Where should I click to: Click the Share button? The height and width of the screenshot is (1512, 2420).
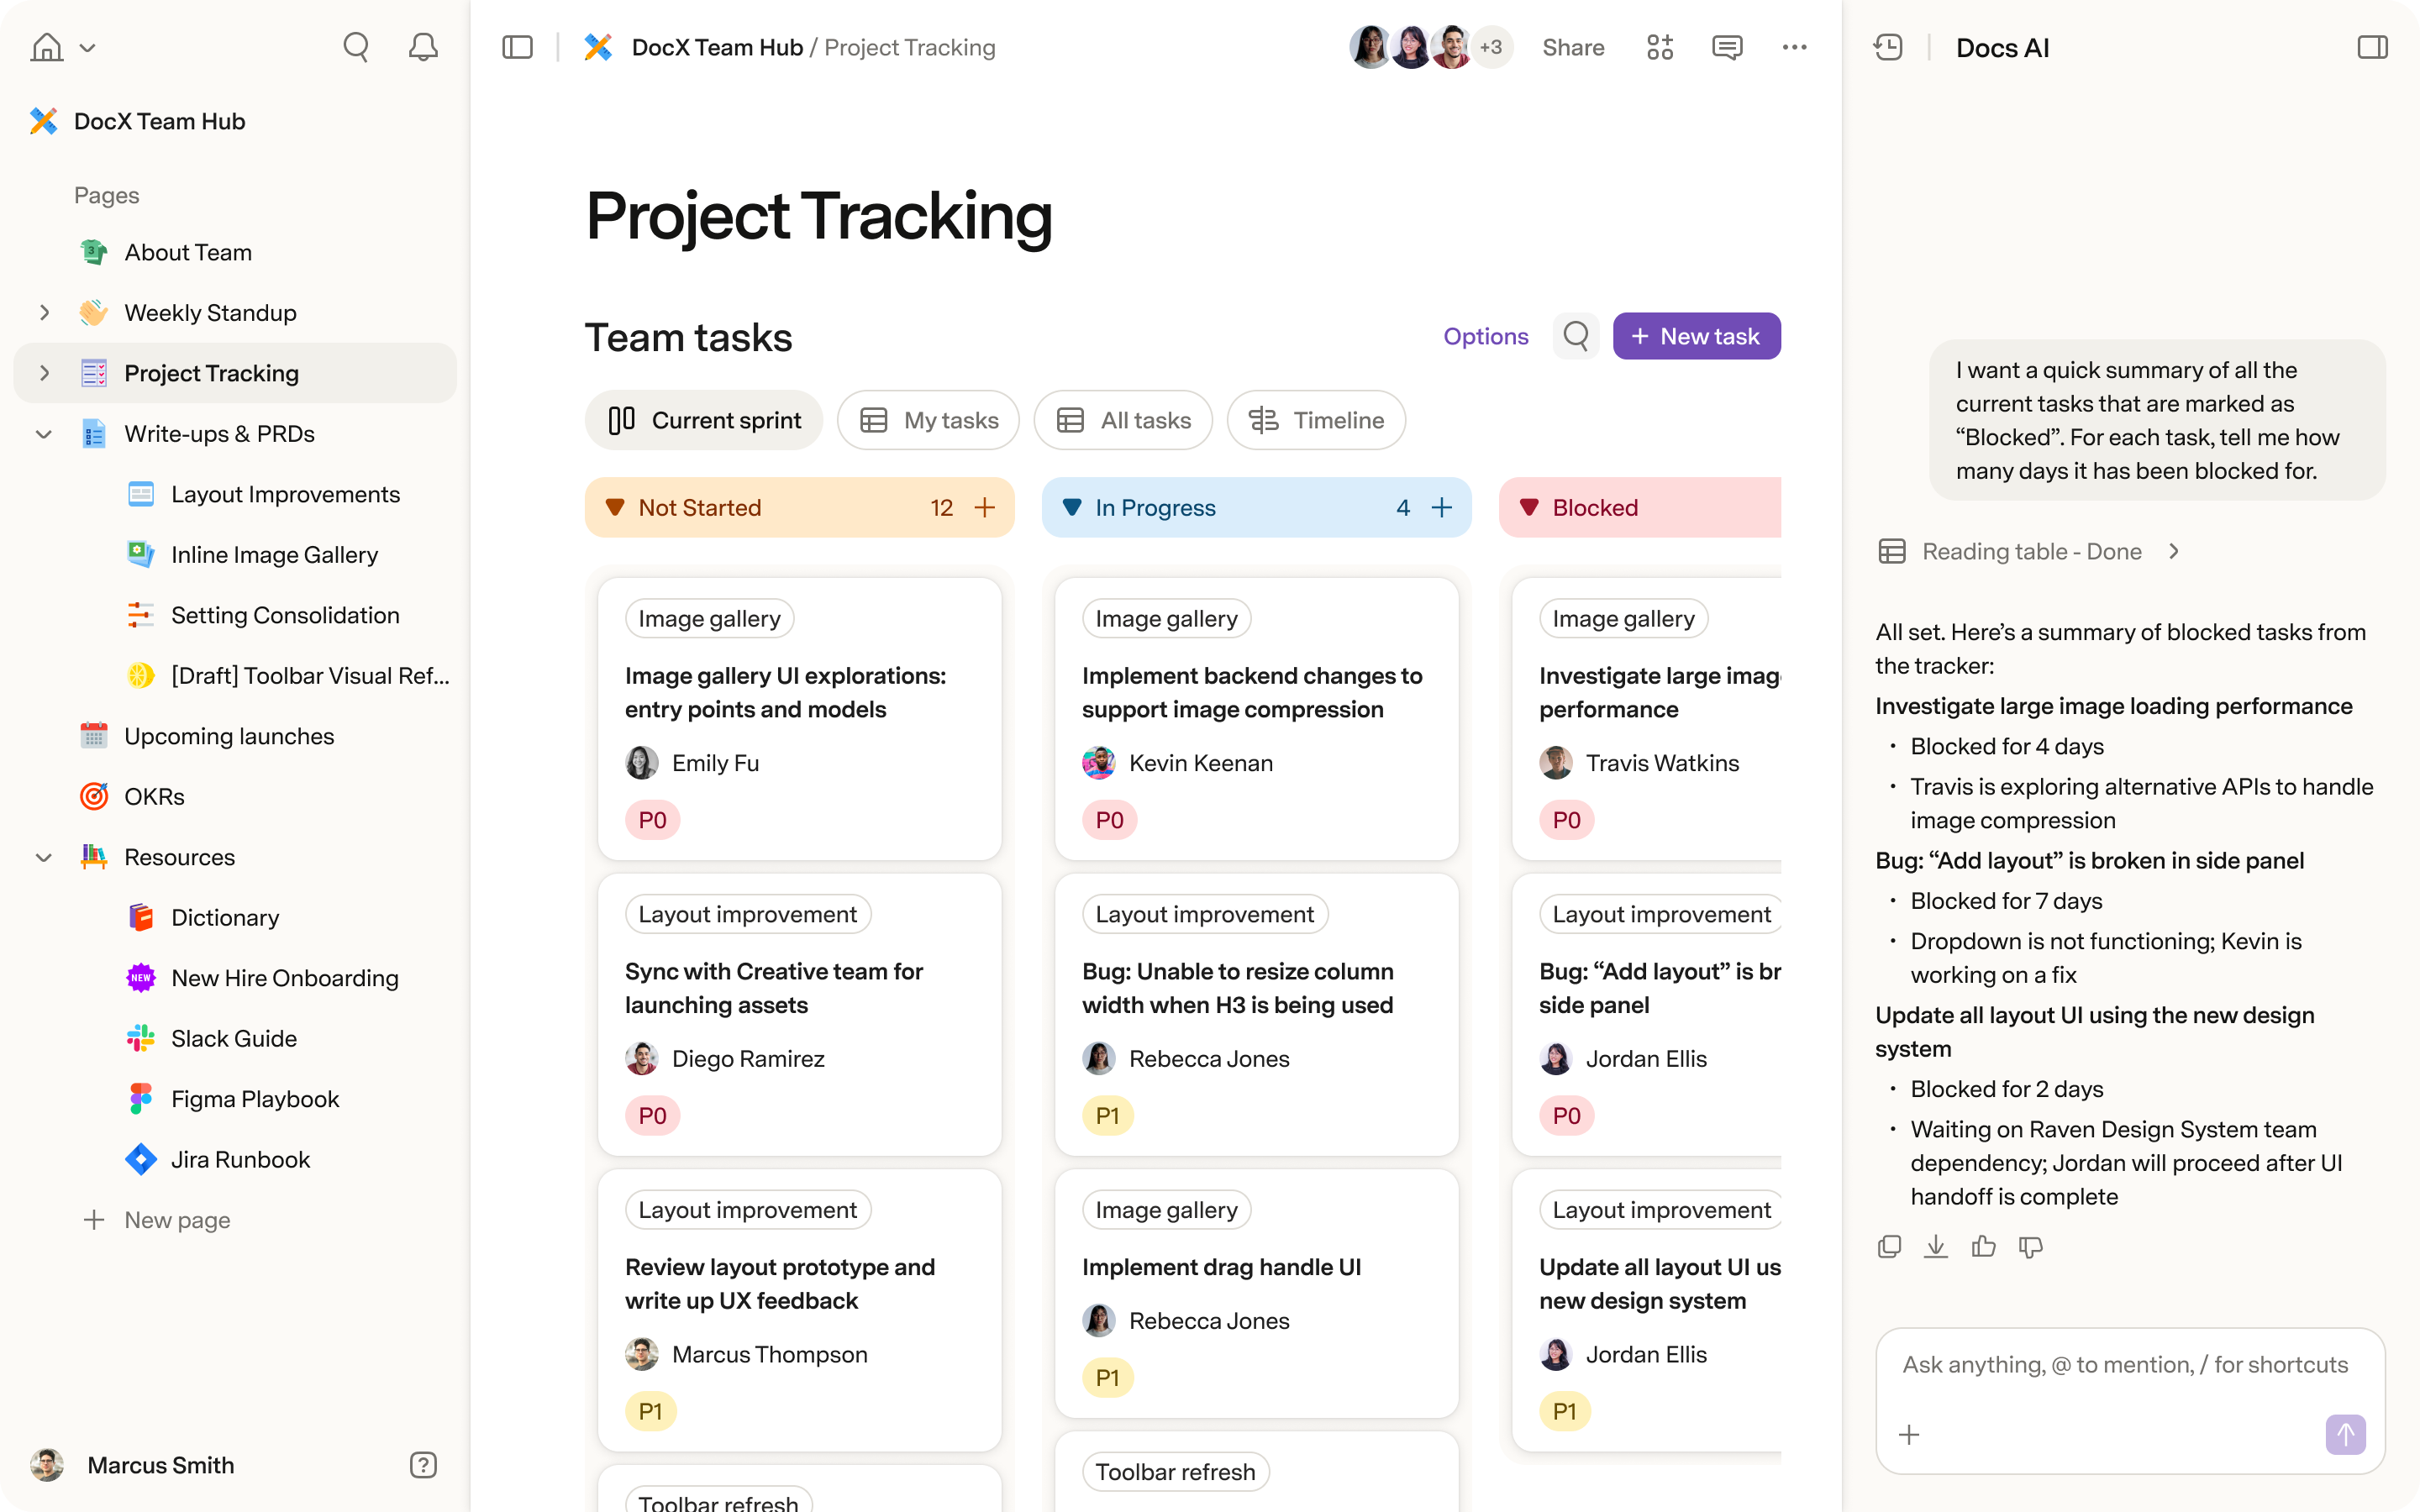tap(1573, 47)
